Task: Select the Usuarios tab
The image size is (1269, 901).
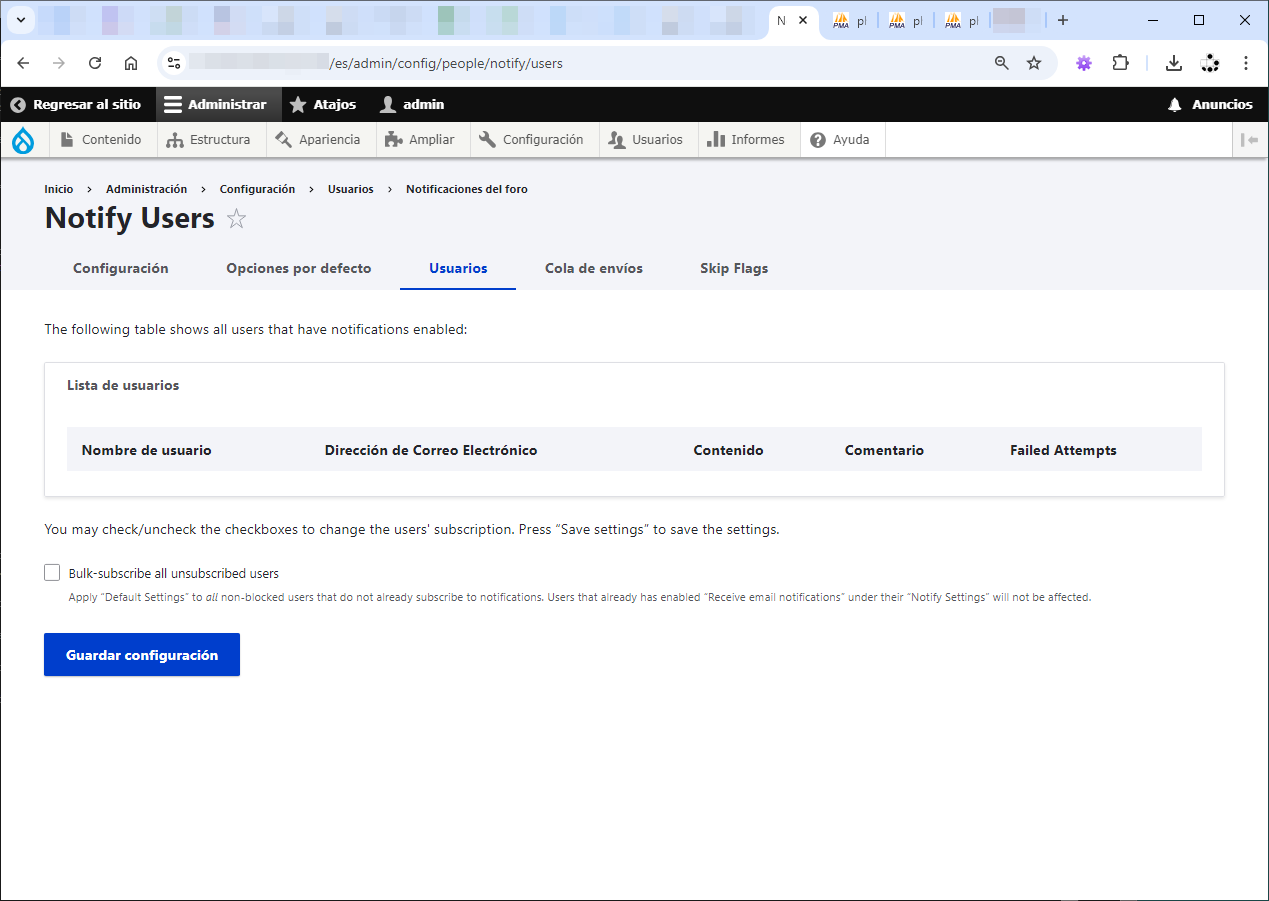Action: pyautogui.click(x=458, y=269)
